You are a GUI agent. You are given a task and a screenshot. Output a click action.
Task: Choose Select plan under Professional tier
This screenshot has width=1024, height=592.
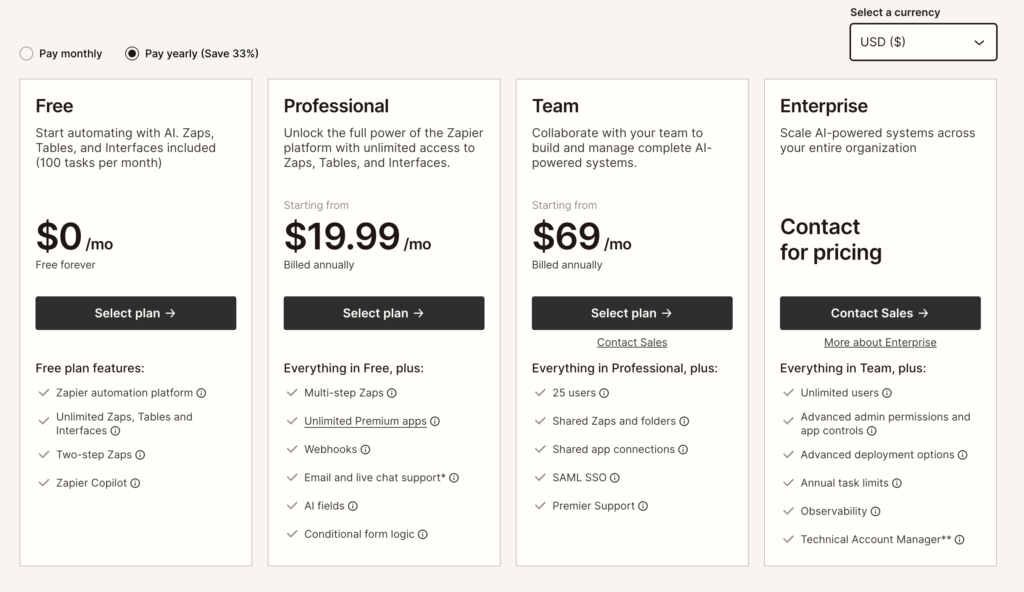click(384, 313)
